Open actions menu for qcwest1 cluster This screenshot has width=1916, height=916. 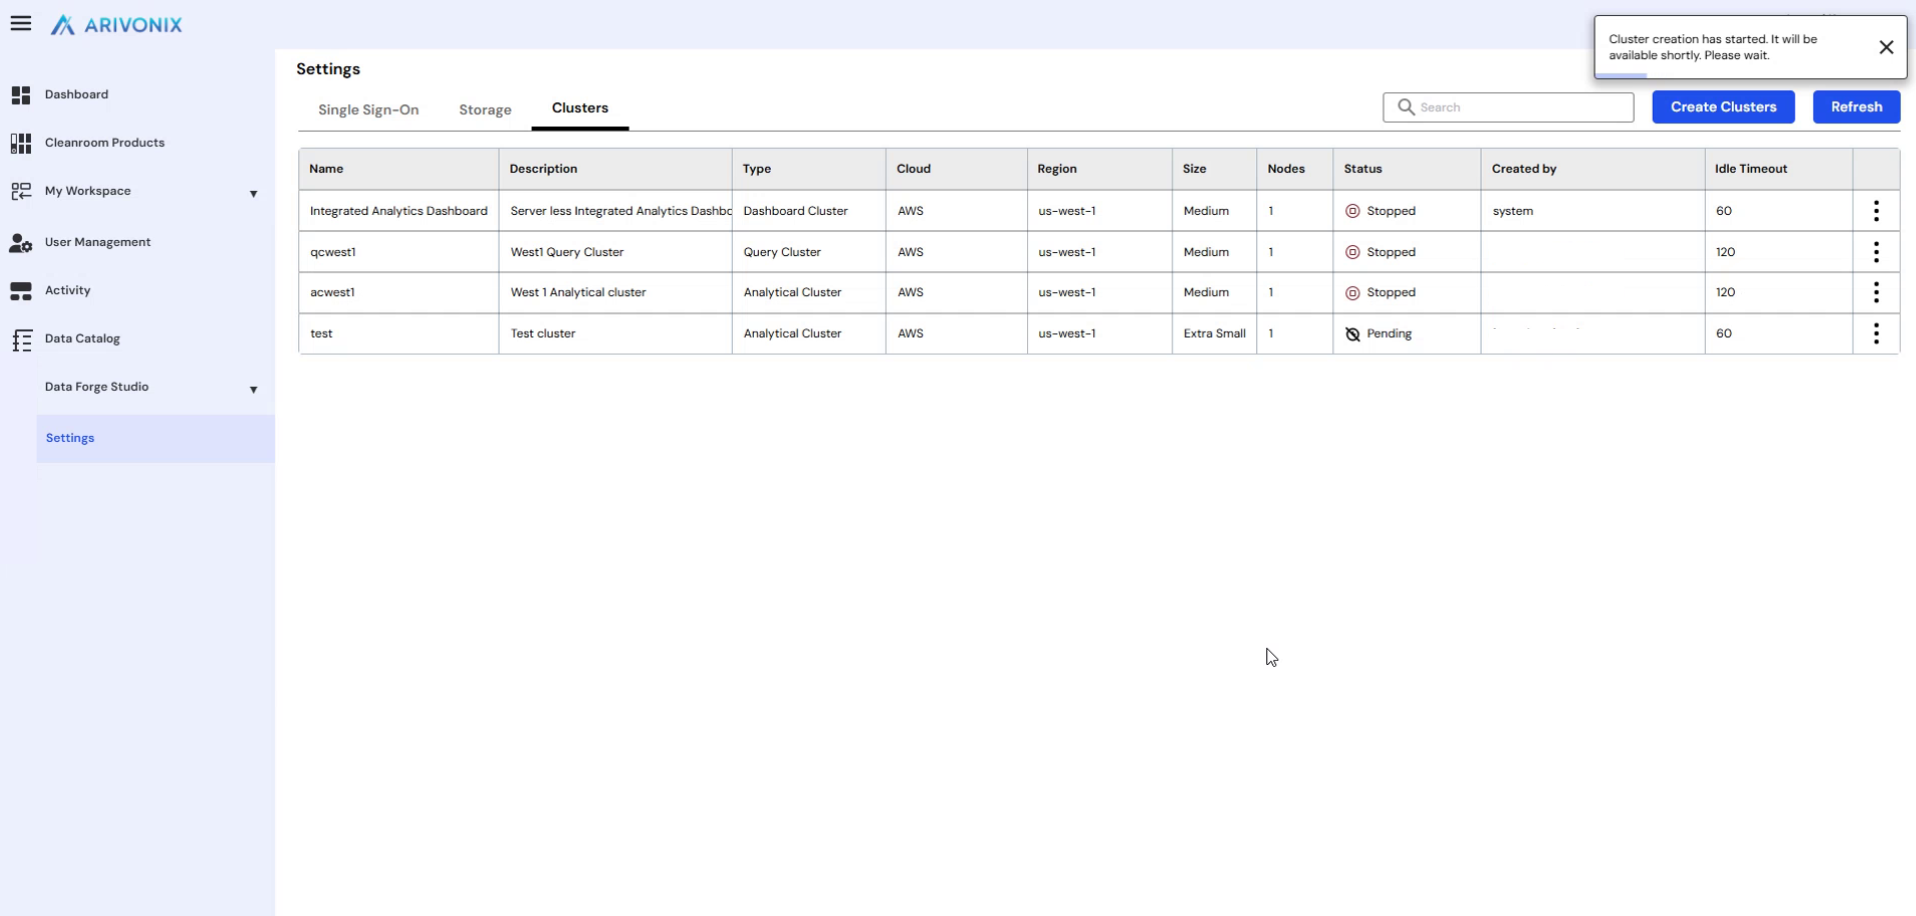(1875, 252)
